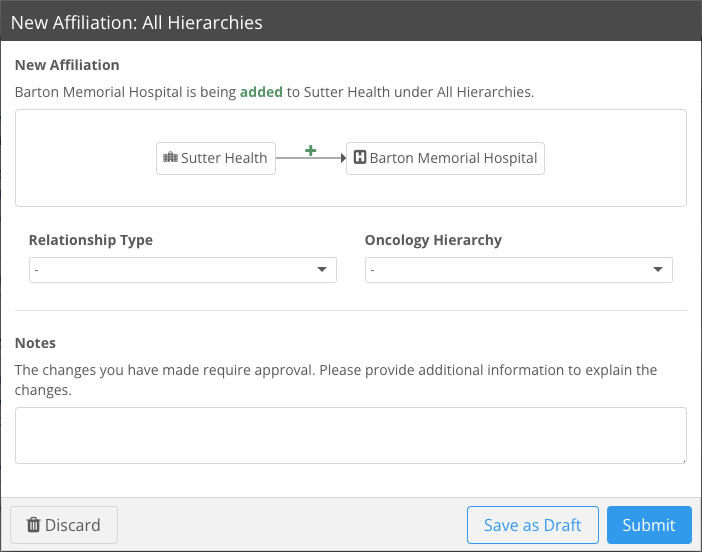Click the trash can icon on Discard
702x552 pixels.
(x=33, y=525)
